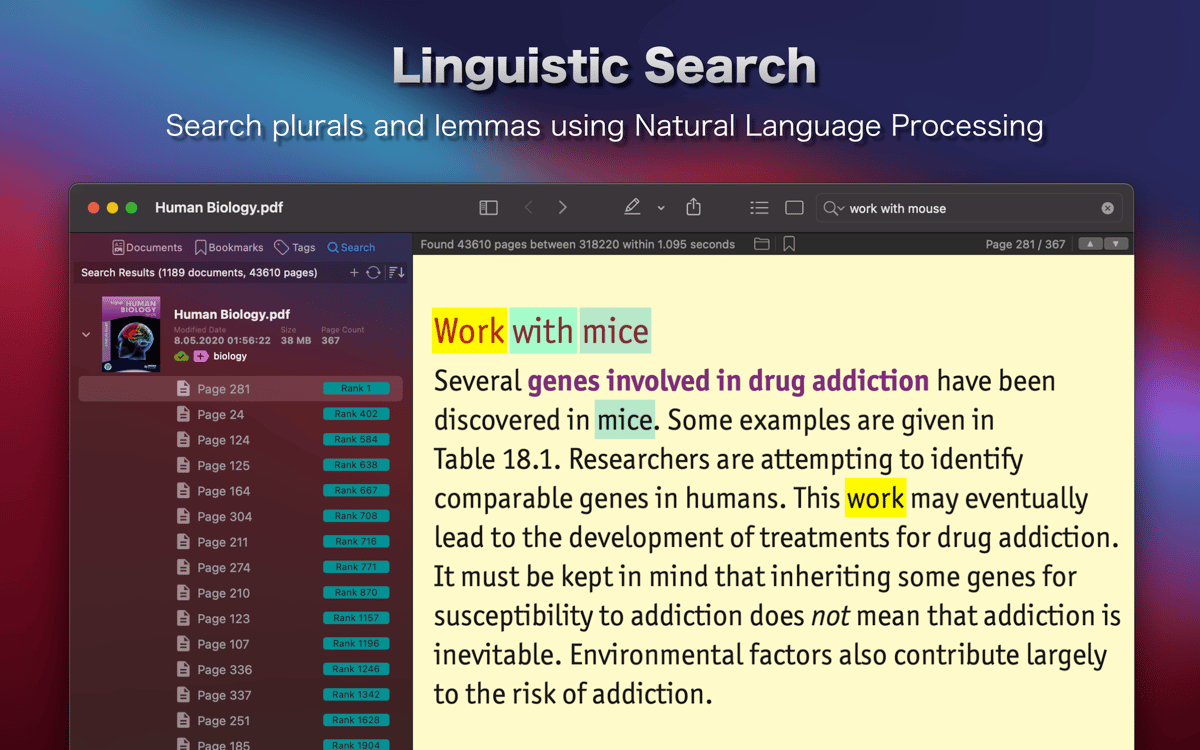Toggle the sidebar panel icon

(x=488, y=208)
